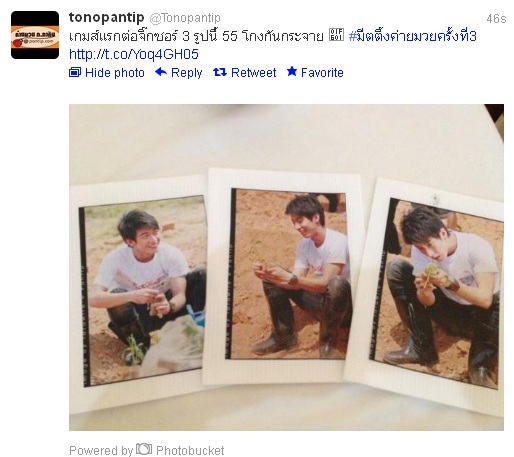Open the tonopantip display name

pos(106,17)
